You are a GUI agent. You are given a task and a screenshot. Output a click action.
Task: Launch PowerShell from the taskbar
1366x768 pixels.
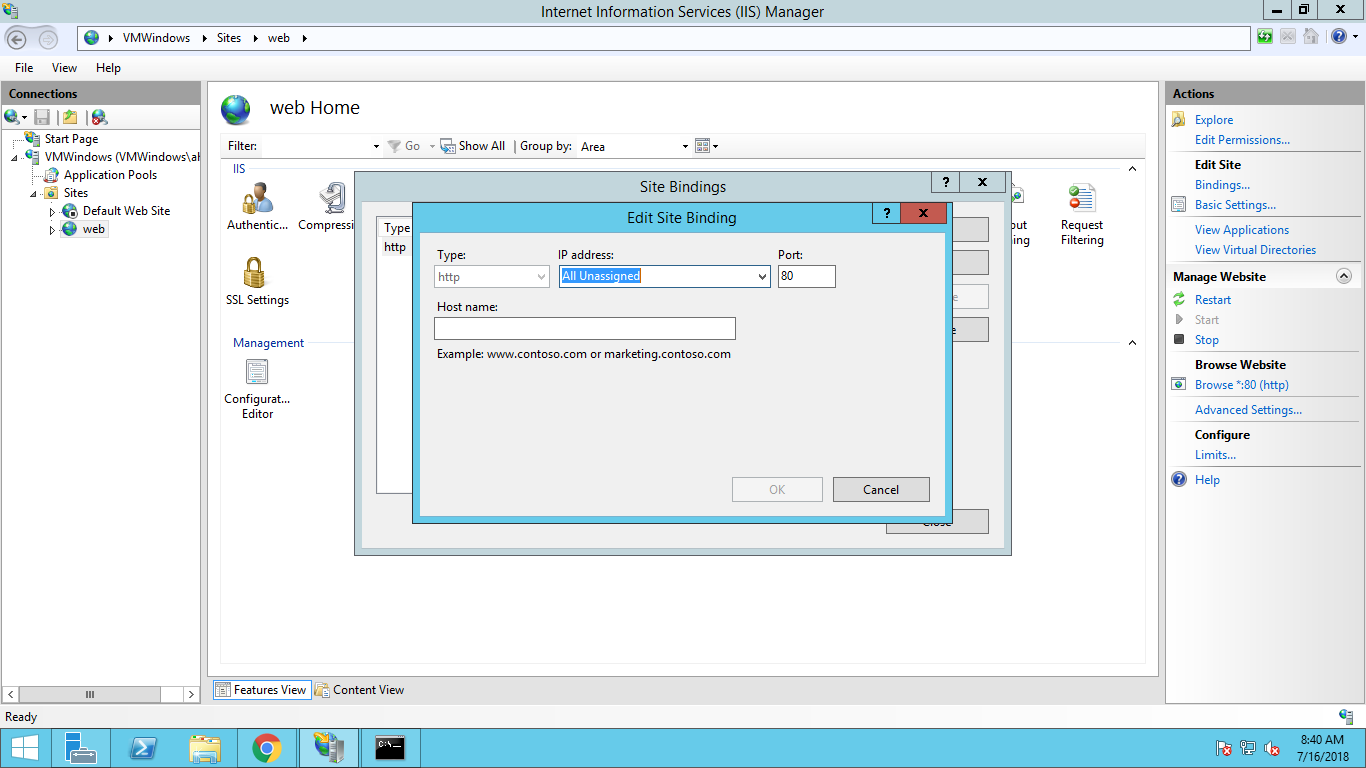(143, 748)
